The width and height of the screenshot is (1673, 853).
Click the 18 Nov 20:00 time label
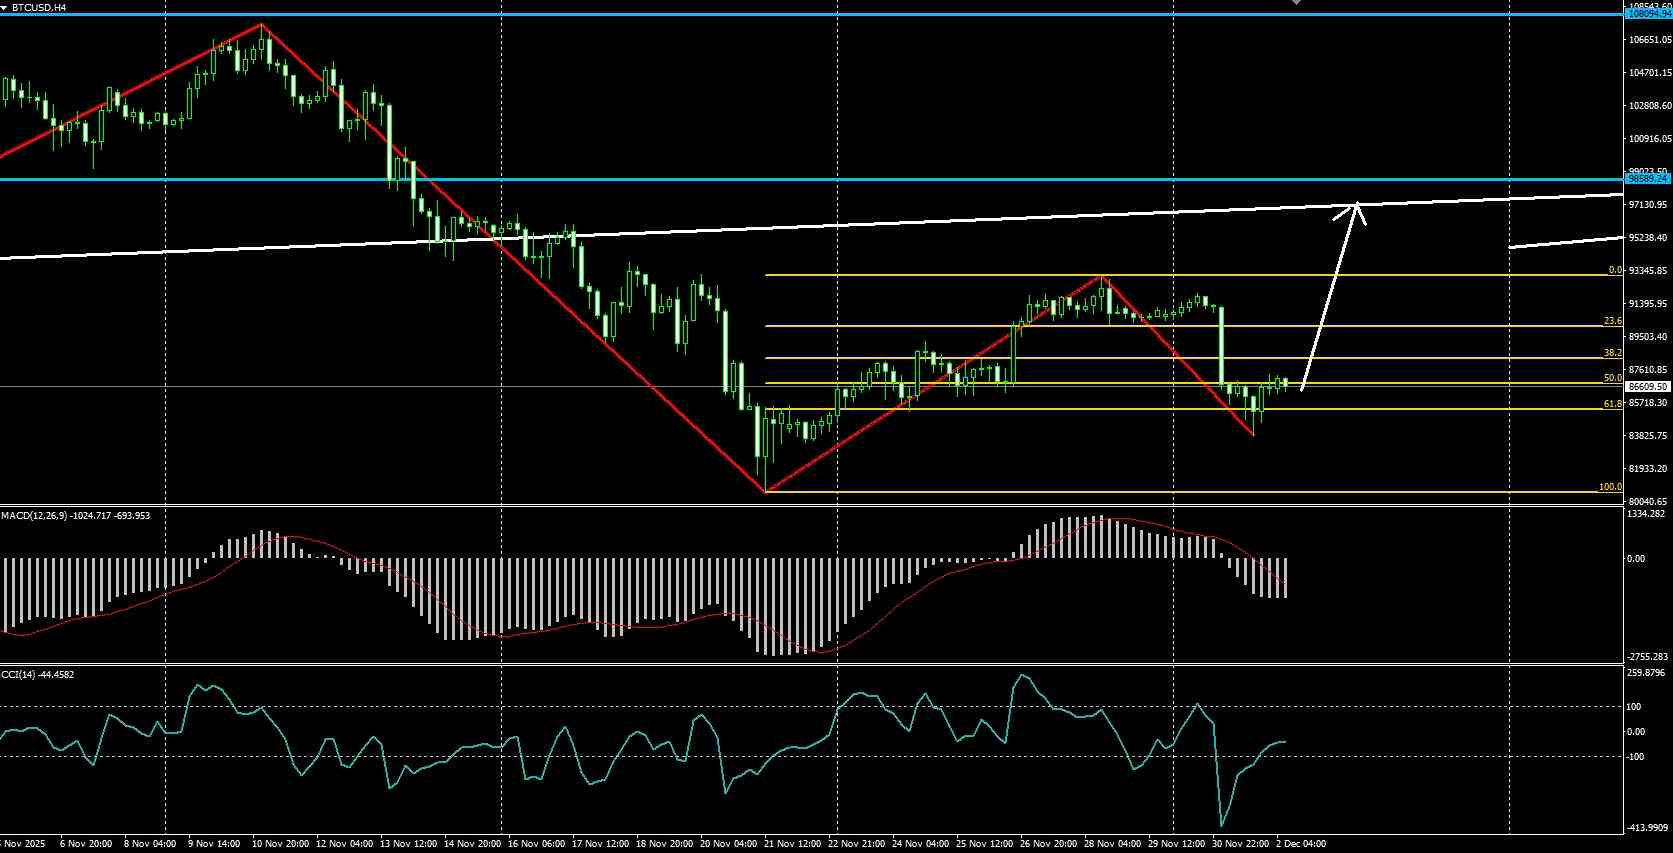(665, 844)
